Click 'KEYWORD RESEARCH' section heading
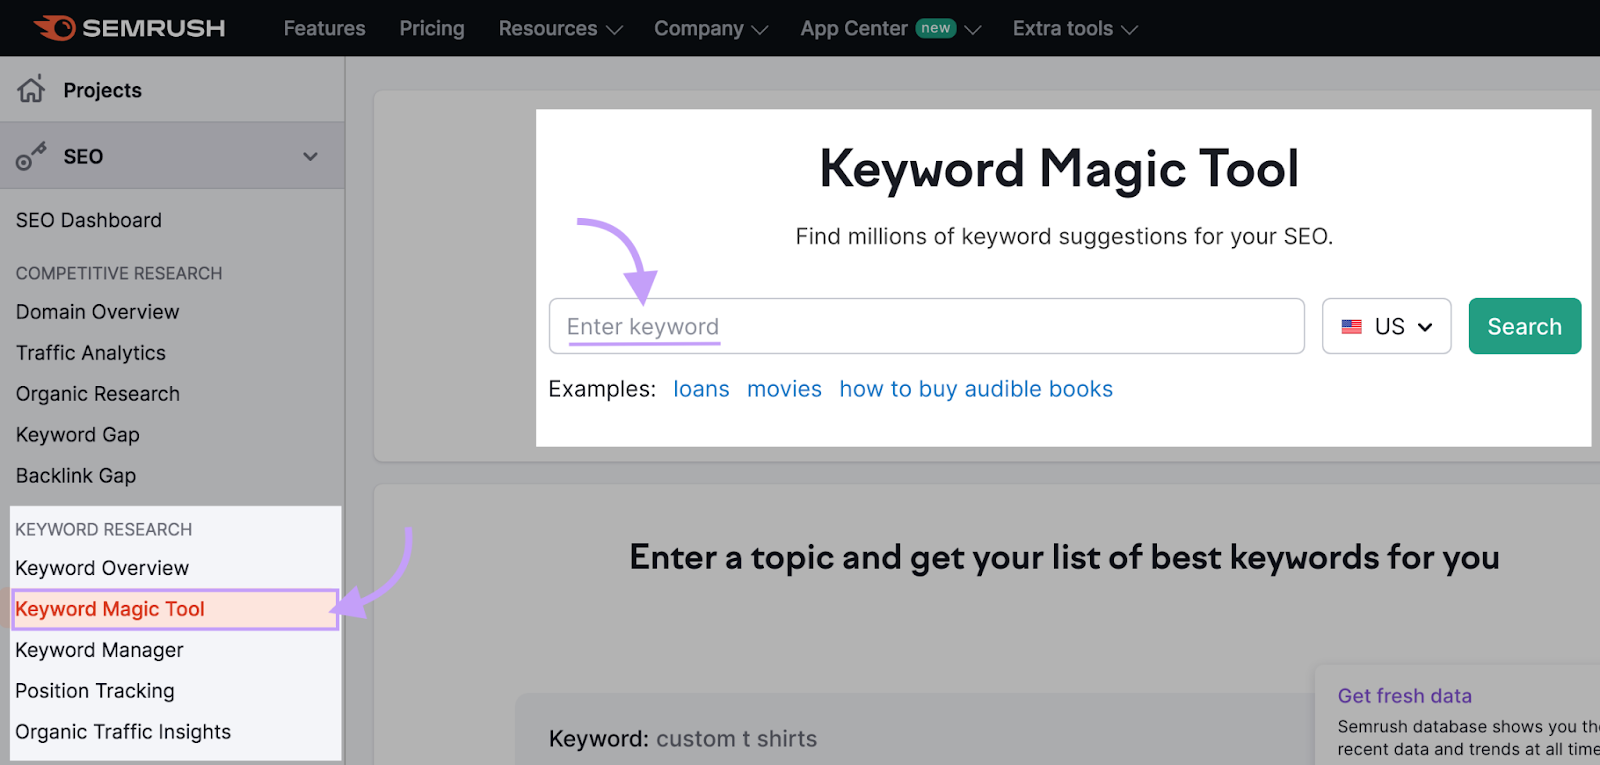 [x=104, y=529]
